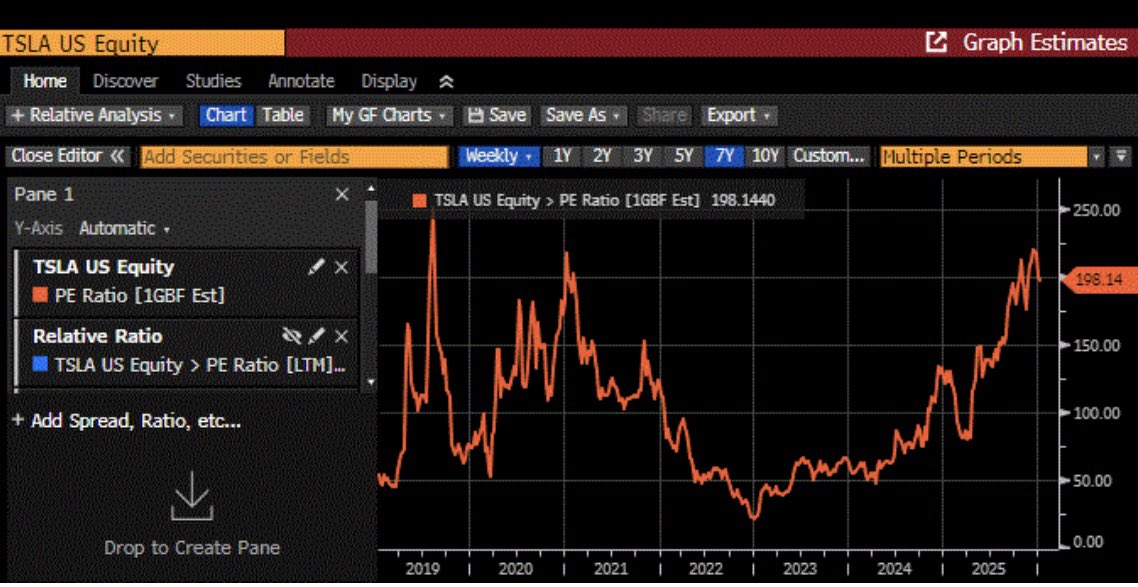Select the 3Y time range
This screenshot has height=587, width=1138.
click(x=642, y=156)
